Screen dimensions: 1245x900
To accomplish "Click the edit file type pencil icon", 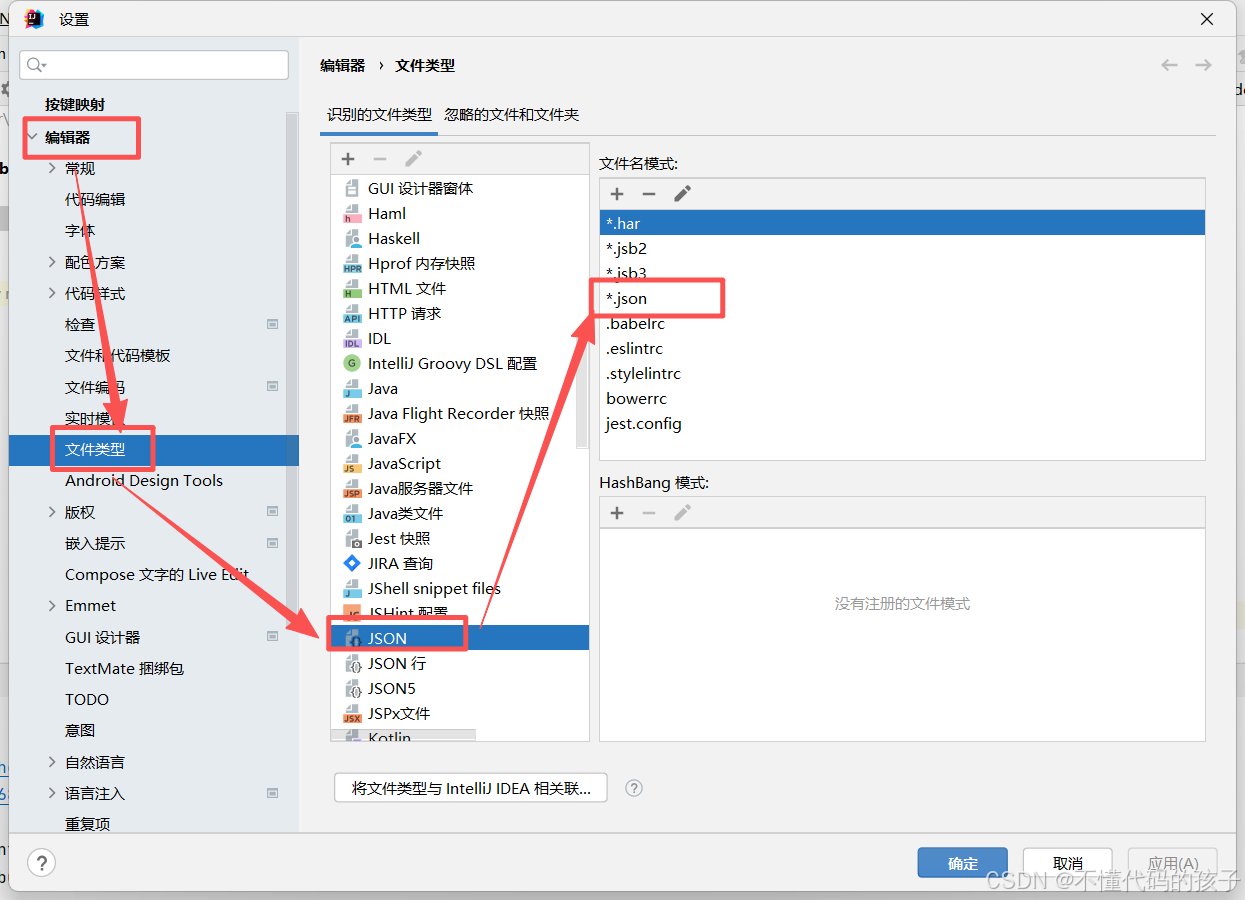I will point(413,159).
